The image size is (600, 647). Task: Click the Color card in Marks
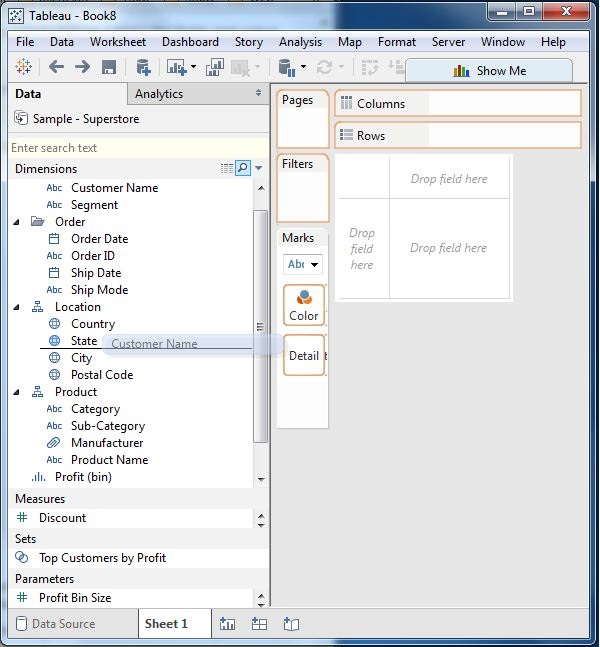coord(304,305)
